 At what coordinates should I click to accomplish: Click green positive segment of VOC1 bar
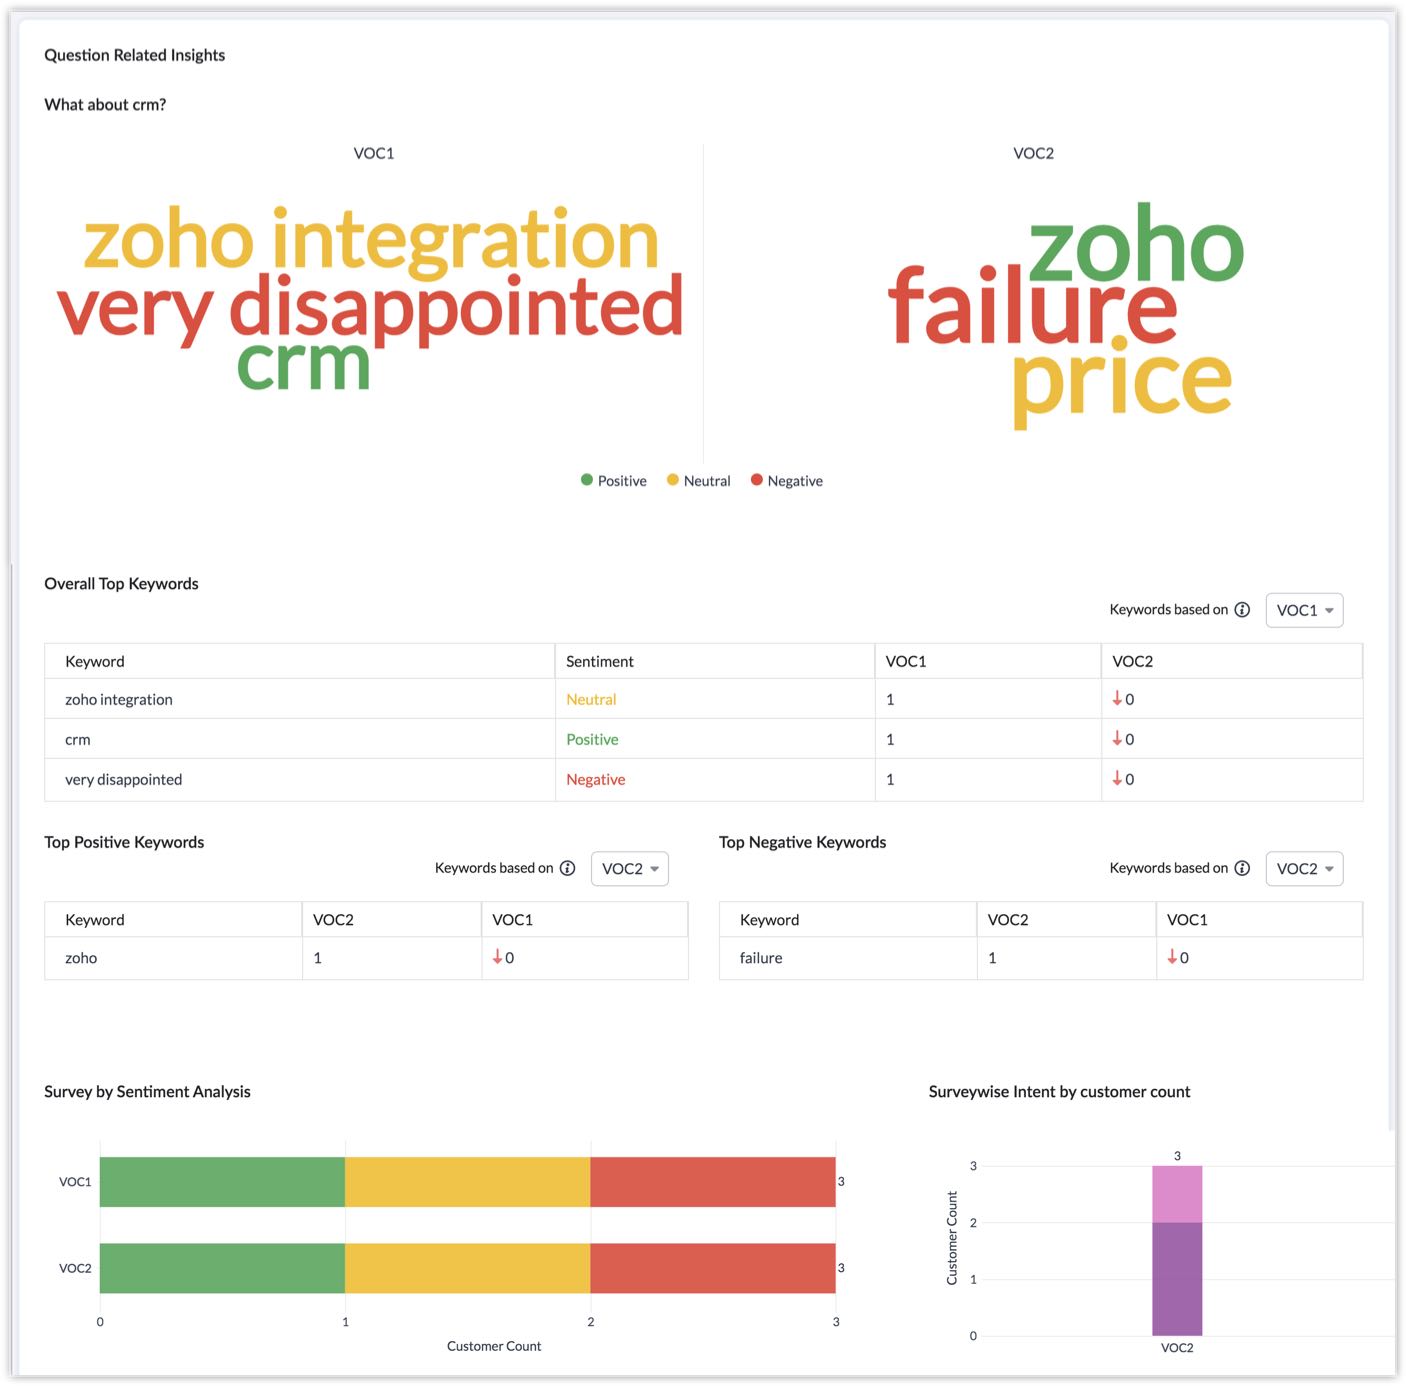tap(222, 1182)
